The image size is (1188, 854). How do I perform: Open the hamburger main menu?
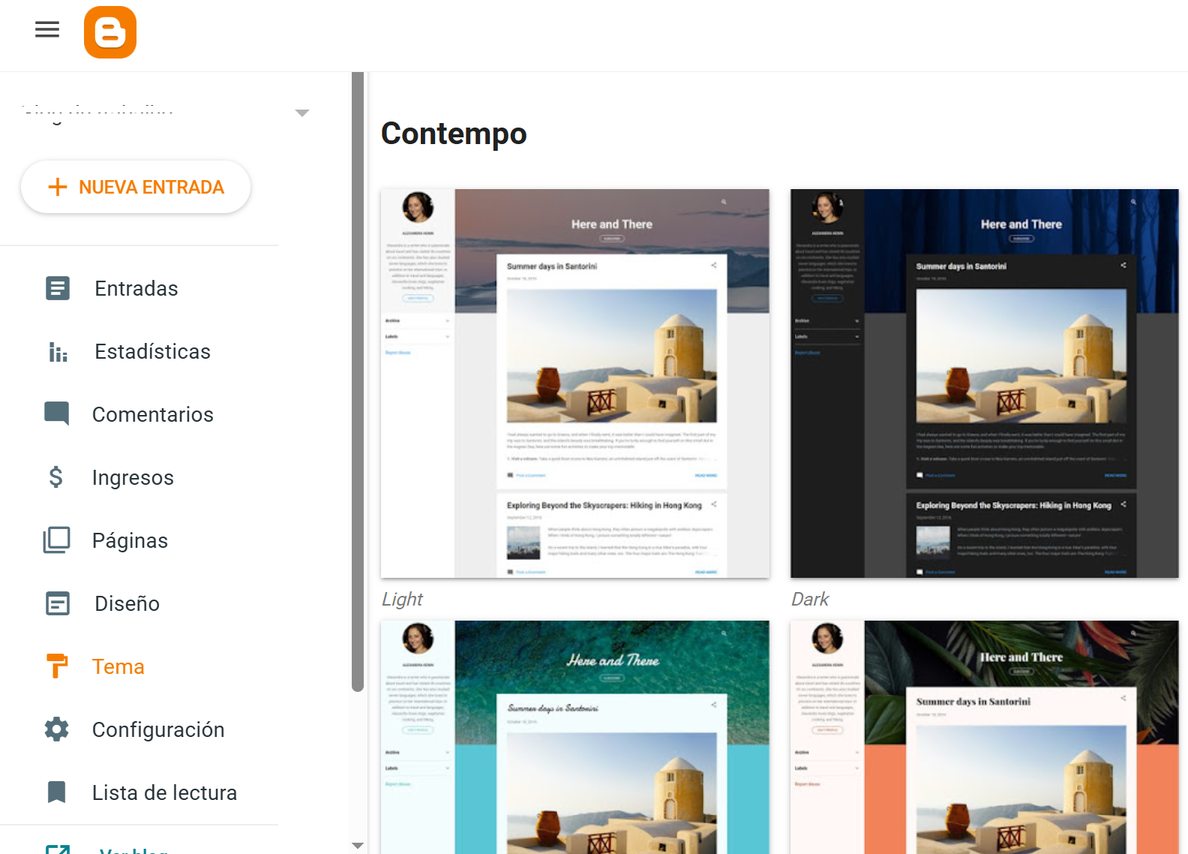click(x=47, y=30)
